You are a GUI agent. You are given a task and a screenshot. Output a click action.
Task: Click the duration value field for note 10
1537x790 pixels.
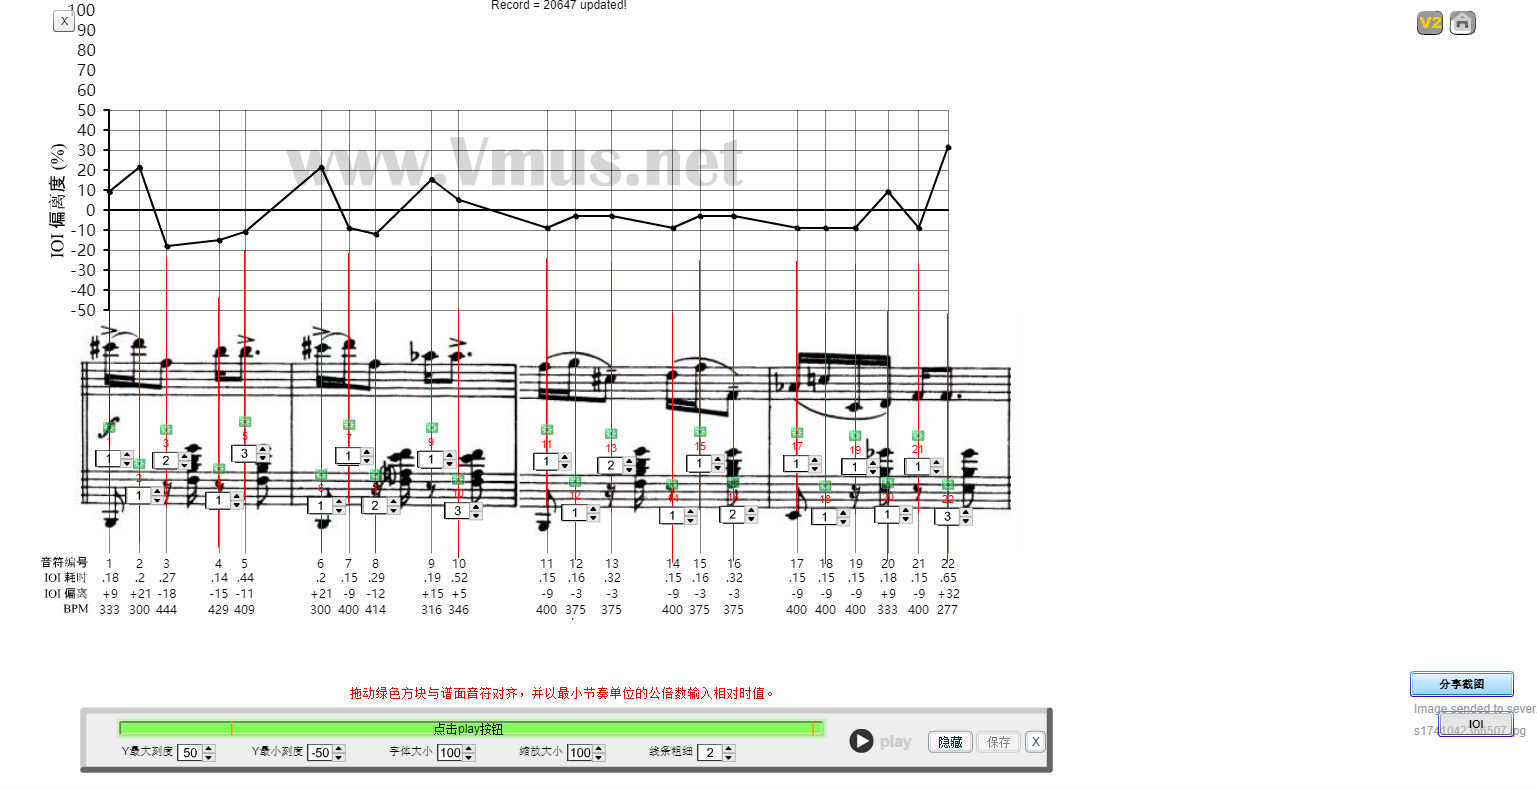(x=457, y=511)
